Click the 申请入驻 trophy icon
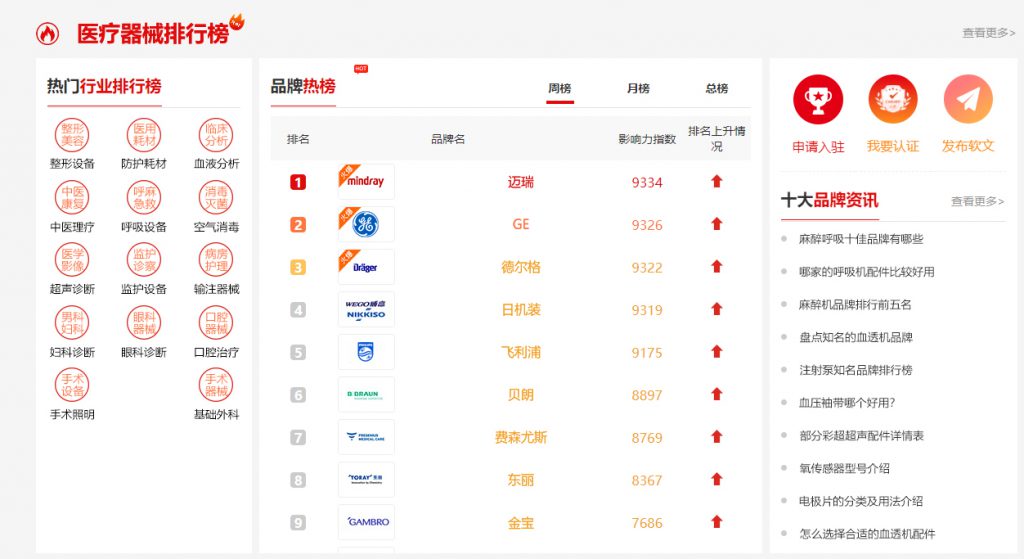Viewport: 1024px width, 559px height. coord(818,99)
